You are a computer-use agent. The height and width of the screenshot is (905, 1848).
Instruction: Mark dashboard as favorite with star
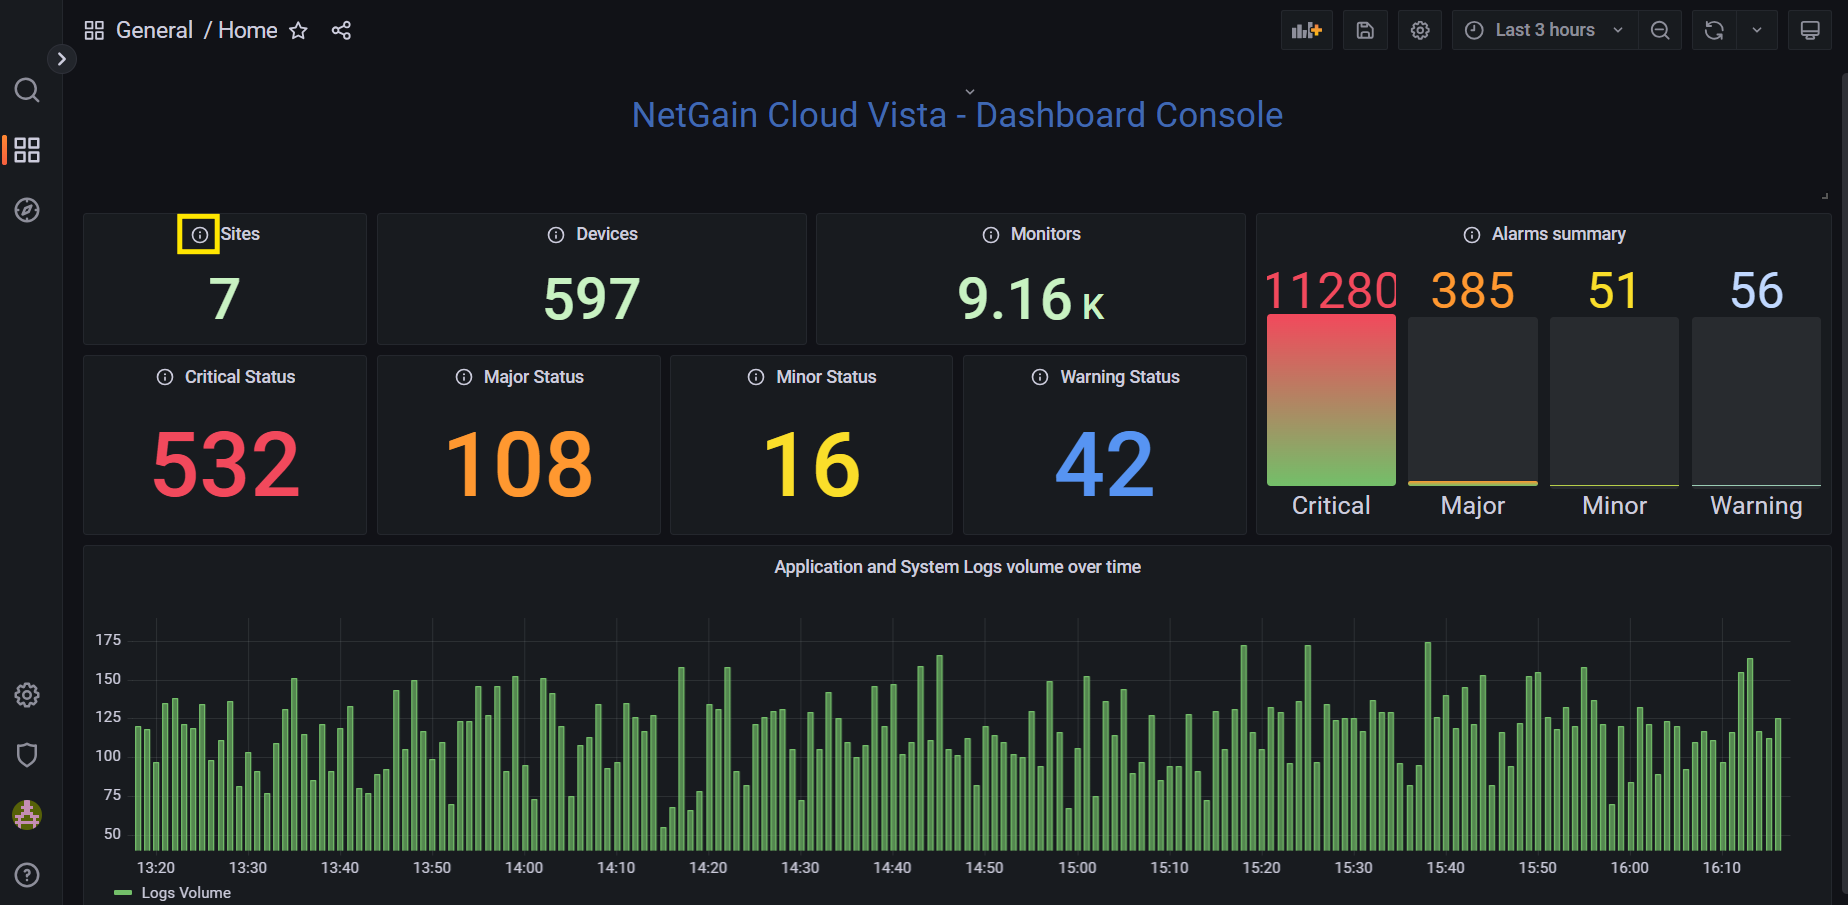coord(298,30)
